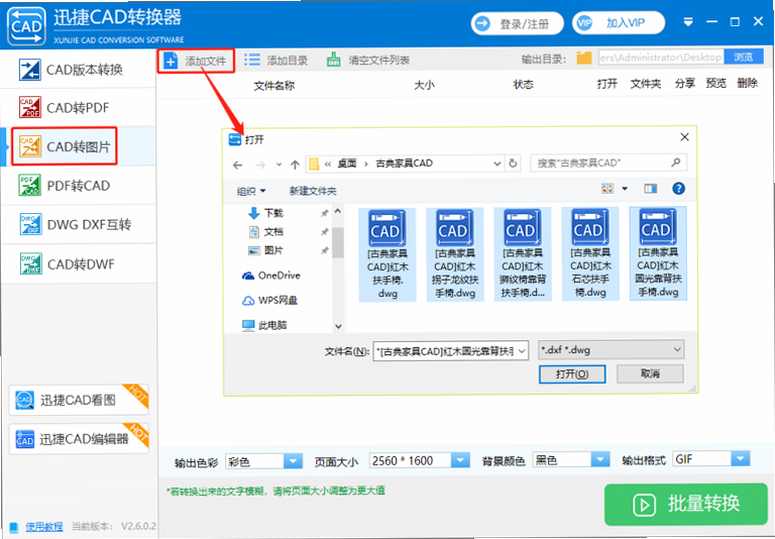Open the CAD转PDF conversion mode
This screenshot has width=775, height=539.
point(79,108)
